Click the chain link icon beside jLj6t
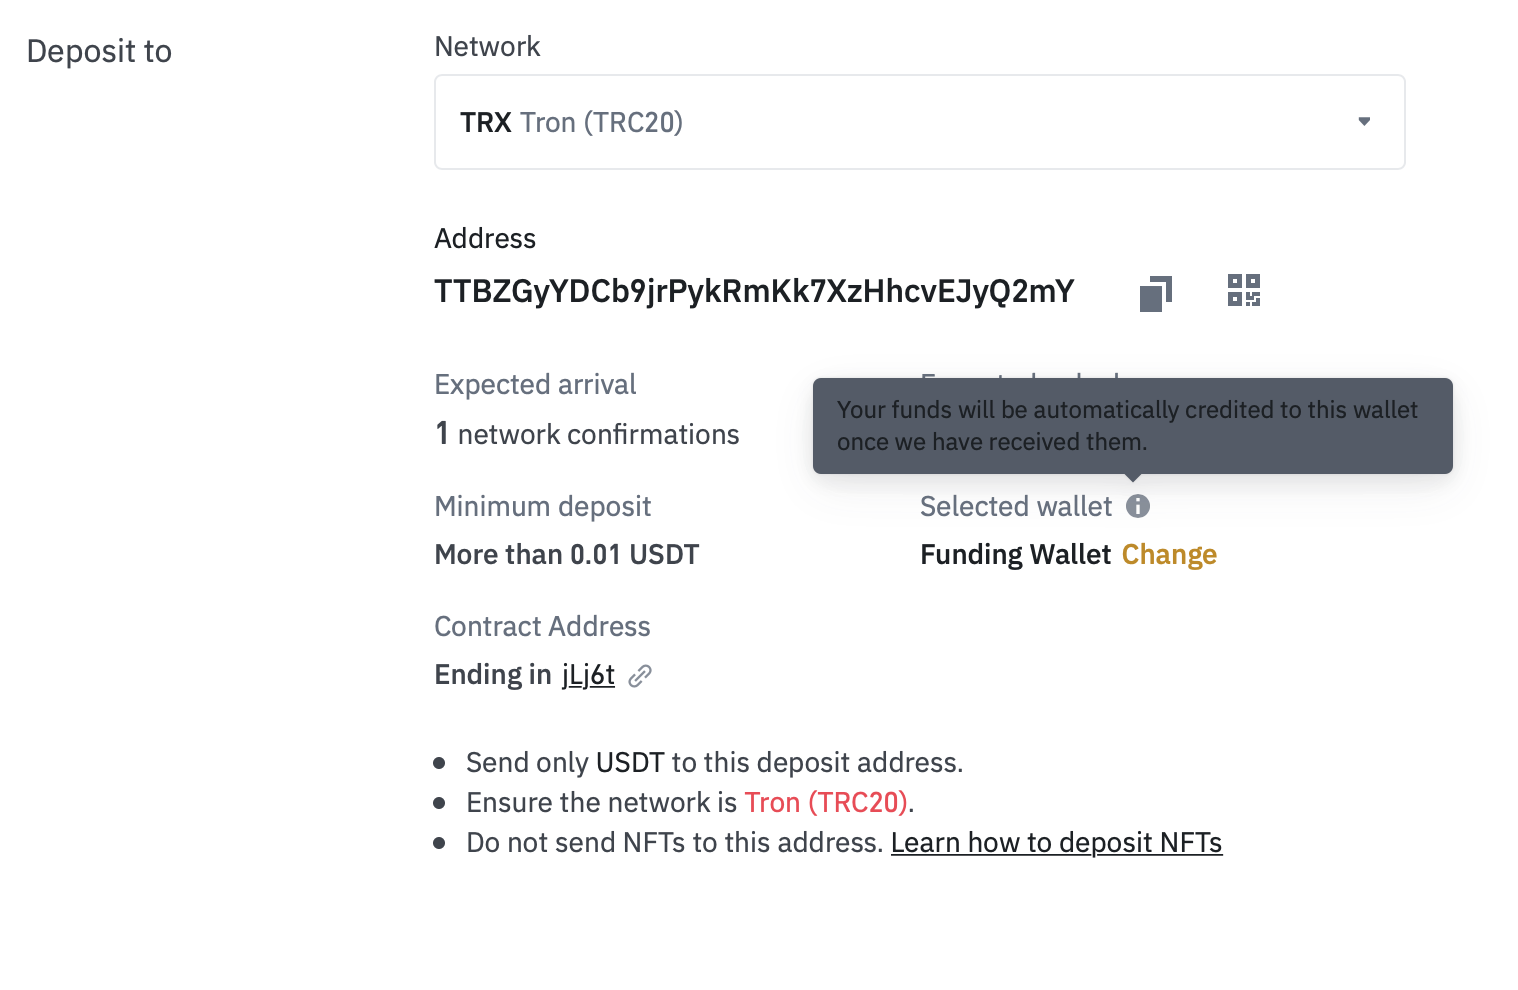The image size is (1518, 990). coord(640,676)
